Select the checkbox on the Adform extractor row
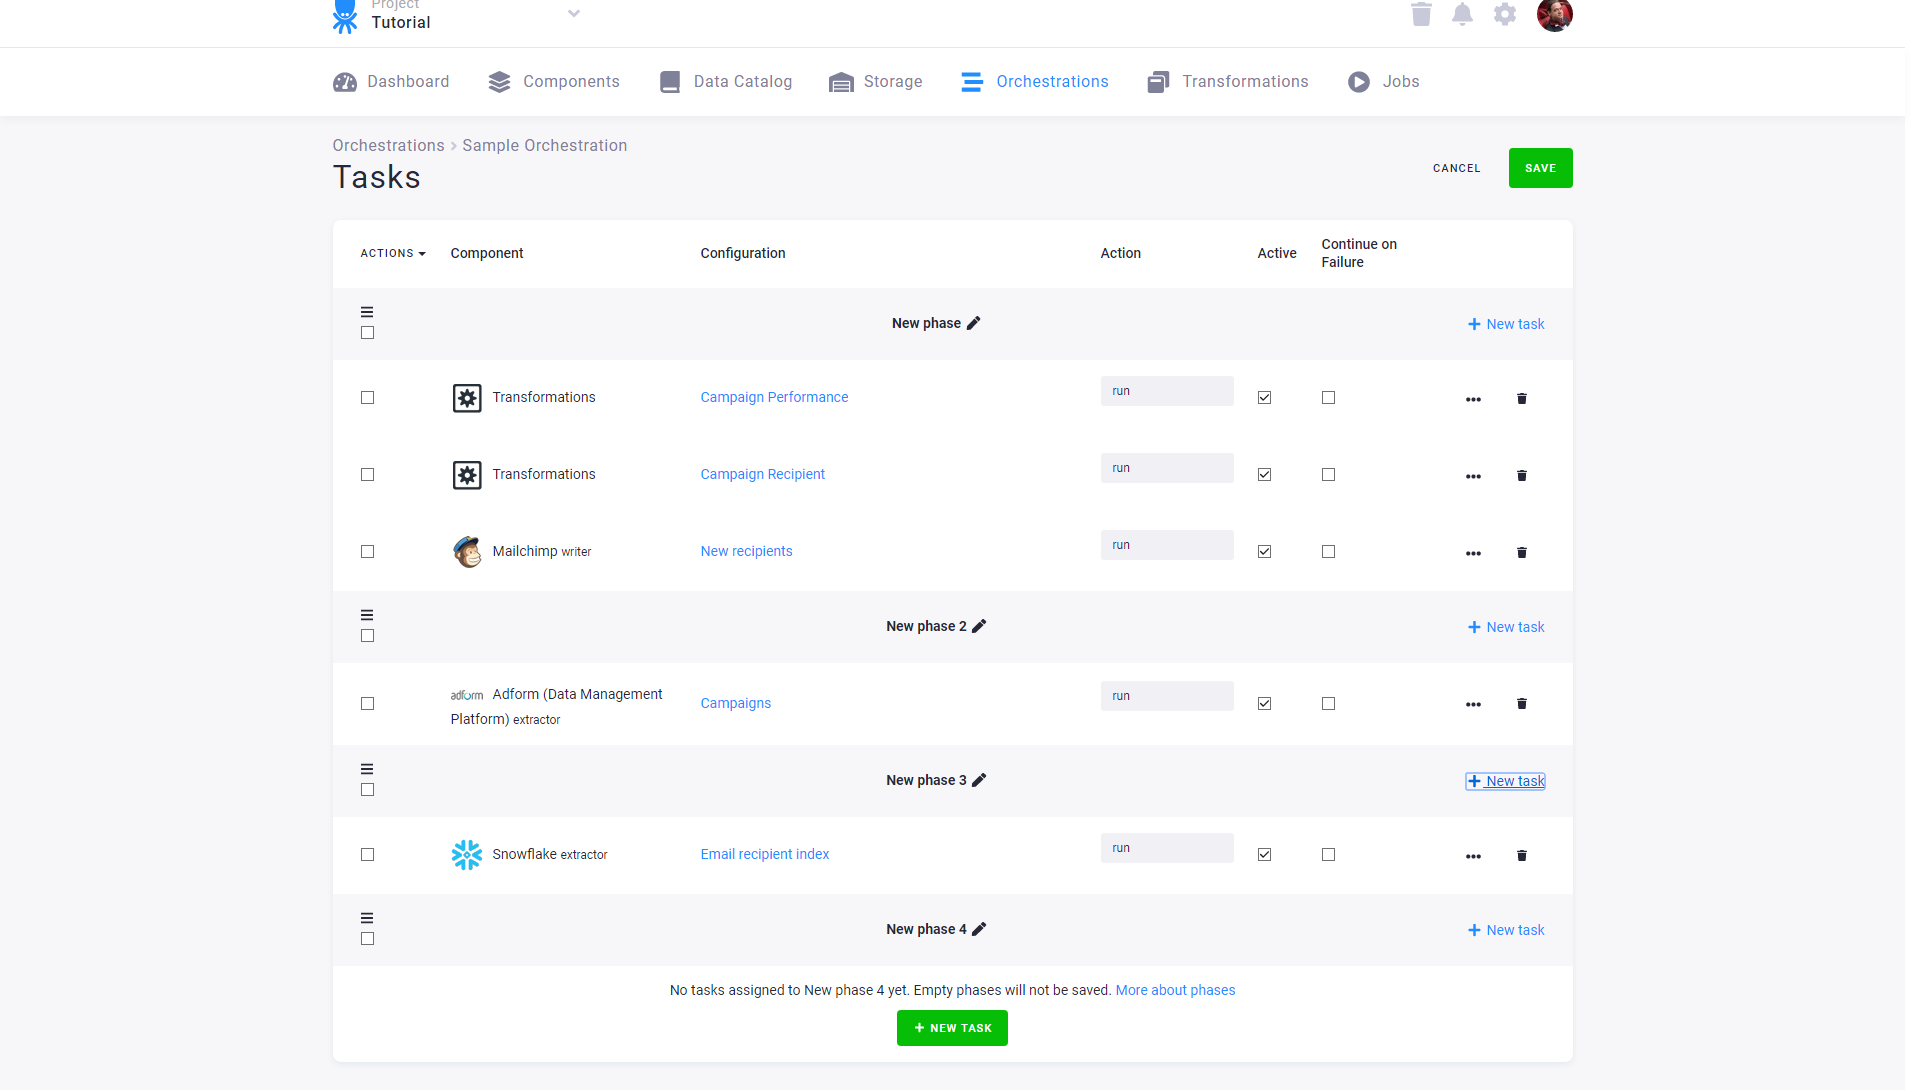This screenshot has width=1920, height=1090. tap(367, 704)
